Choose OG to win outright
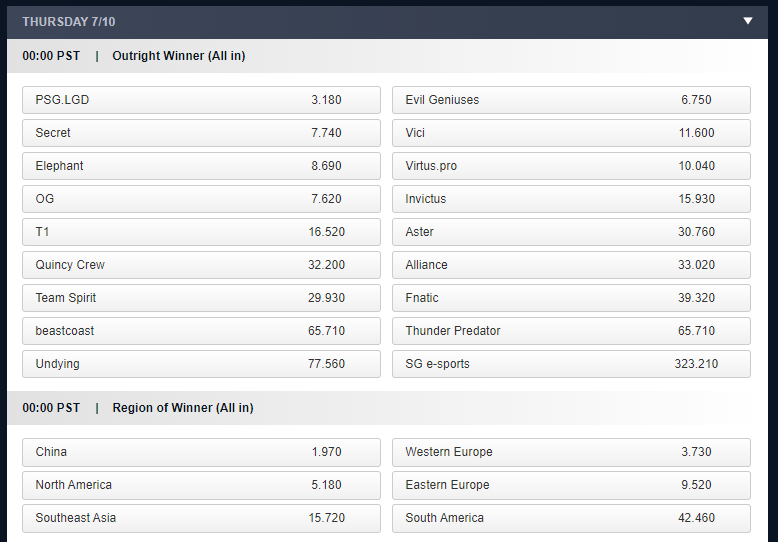The image size is (778, 542). 201,199
